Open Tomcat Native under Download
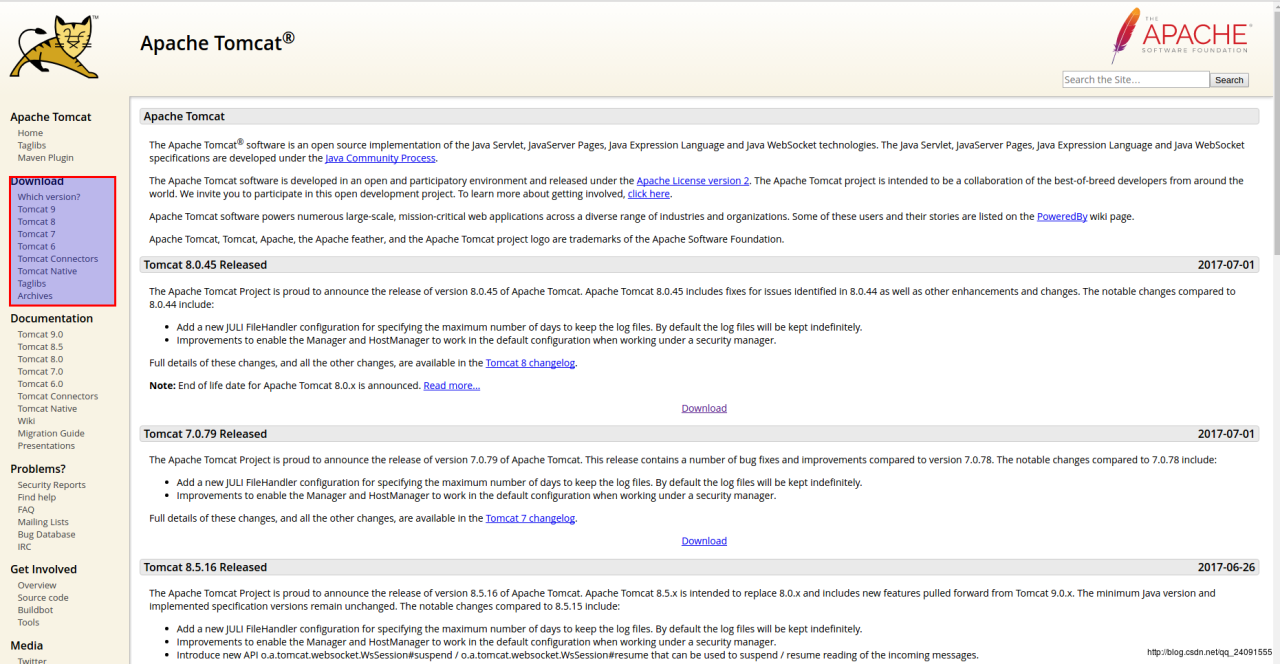This screenshot has height=664, width=1280. coord(47,271)
